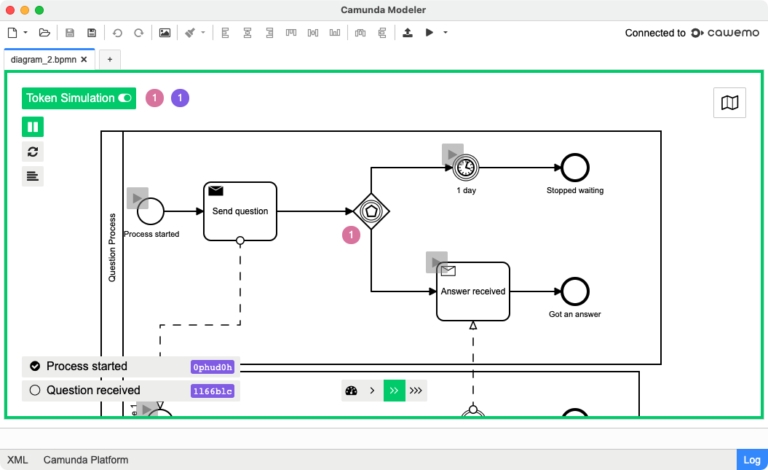Align selected elements to the right
The image size is (768, 470).
point(269,33)
